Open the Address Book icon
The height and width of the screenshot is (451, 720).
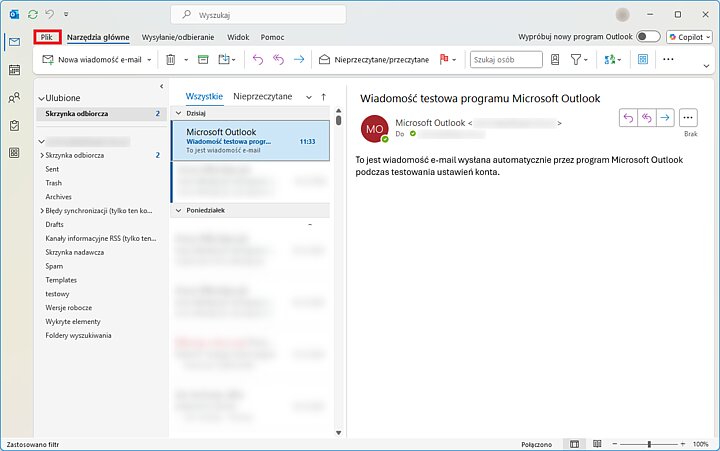point(555,60)
